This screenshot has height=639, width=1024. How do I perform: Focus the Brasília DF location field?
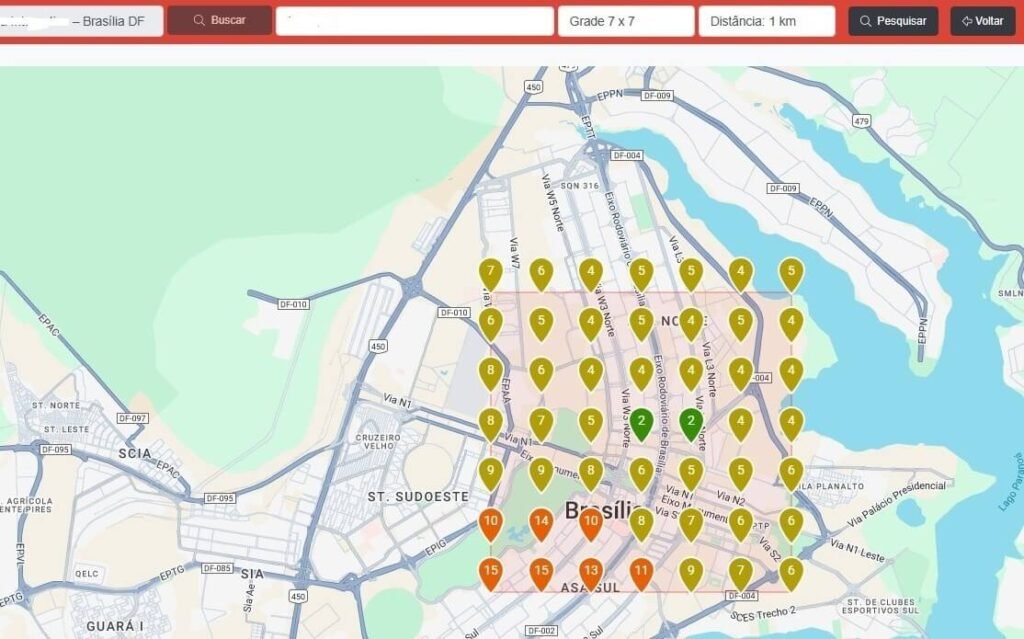(82, 21)
